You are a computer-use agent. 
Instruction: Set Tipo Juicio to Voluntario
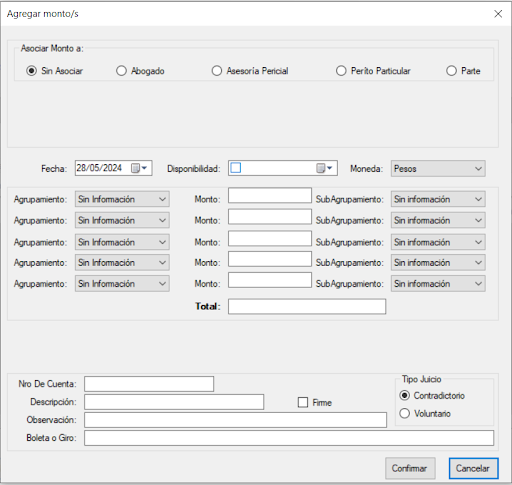(405, 413)
